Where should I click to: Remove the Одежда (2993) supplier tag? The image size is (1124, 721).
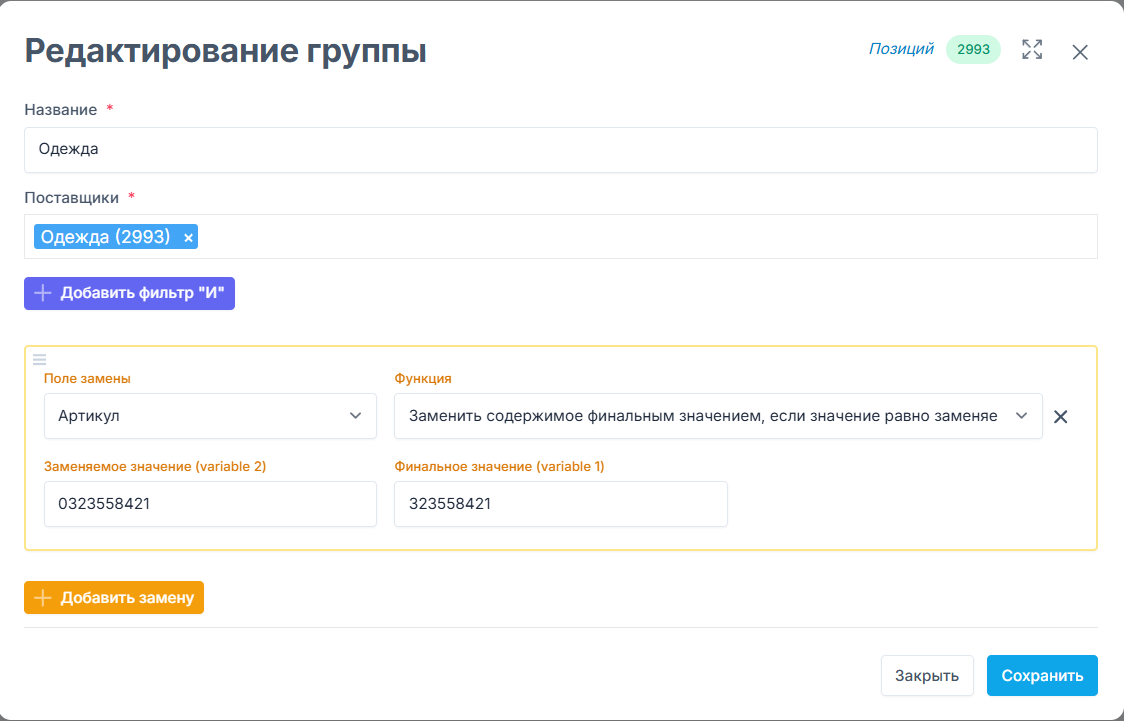click(188, 237)
